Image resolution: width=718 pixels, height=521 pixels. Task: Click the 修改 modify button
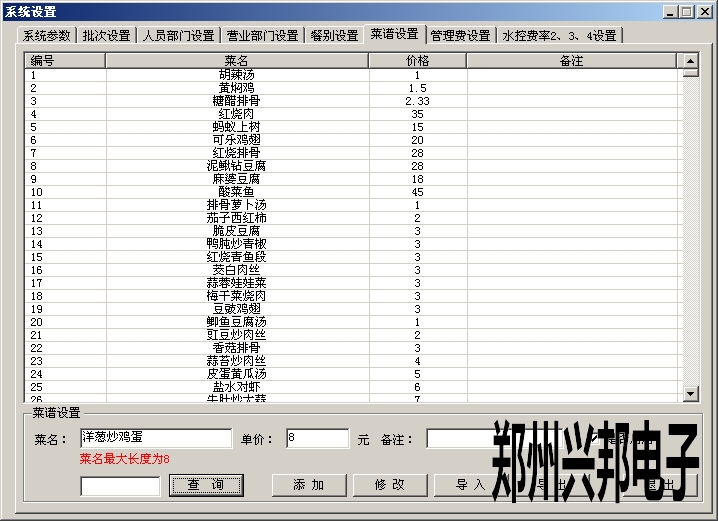[389, 485]
